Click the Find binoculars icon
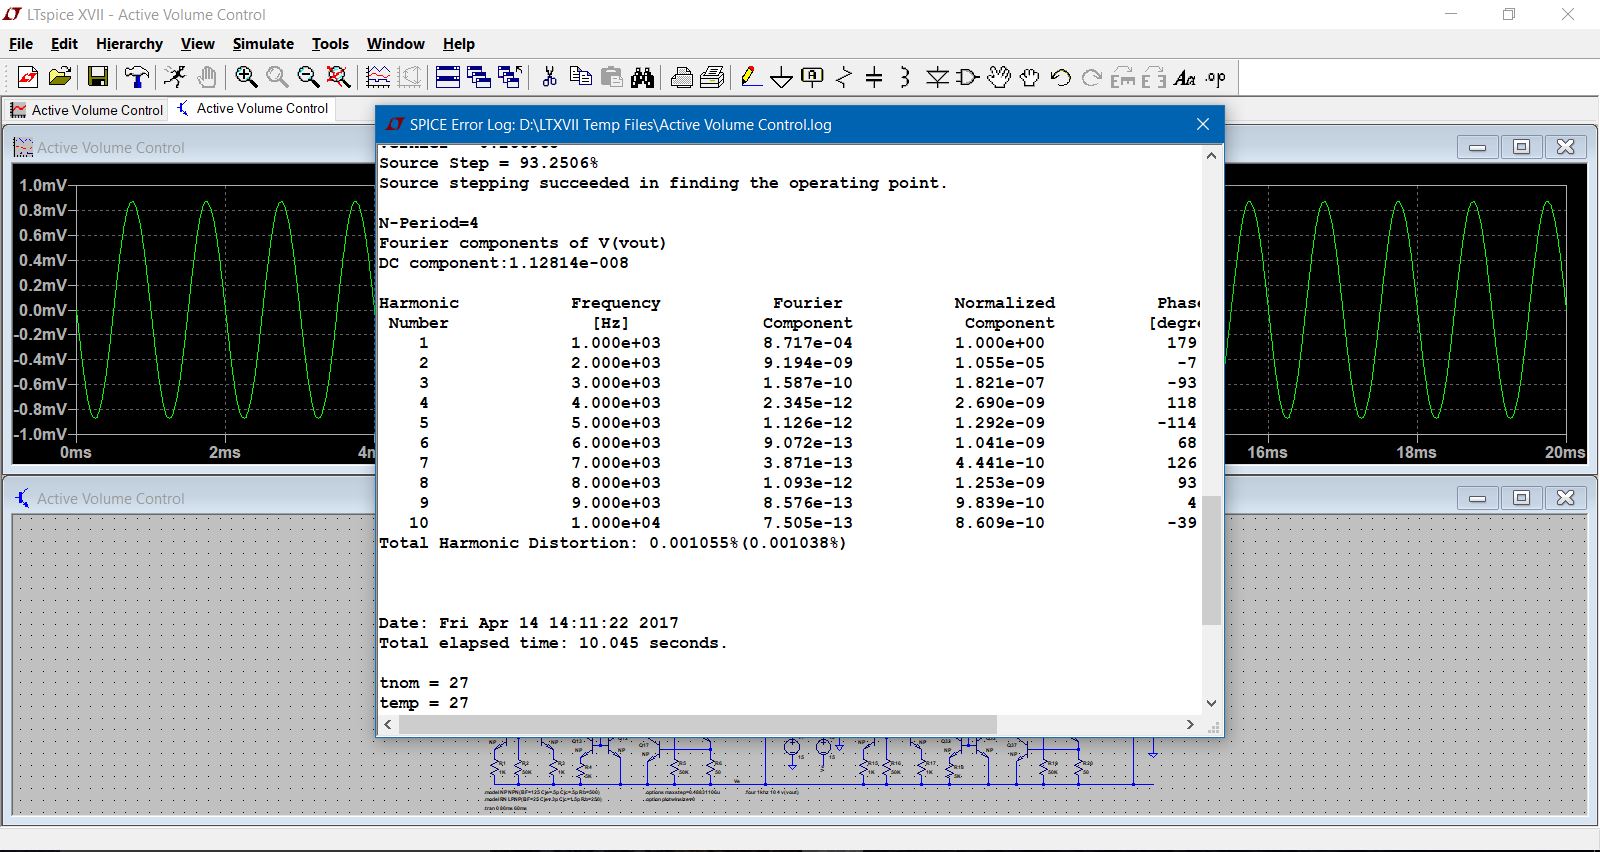 (x=642, y=77)
